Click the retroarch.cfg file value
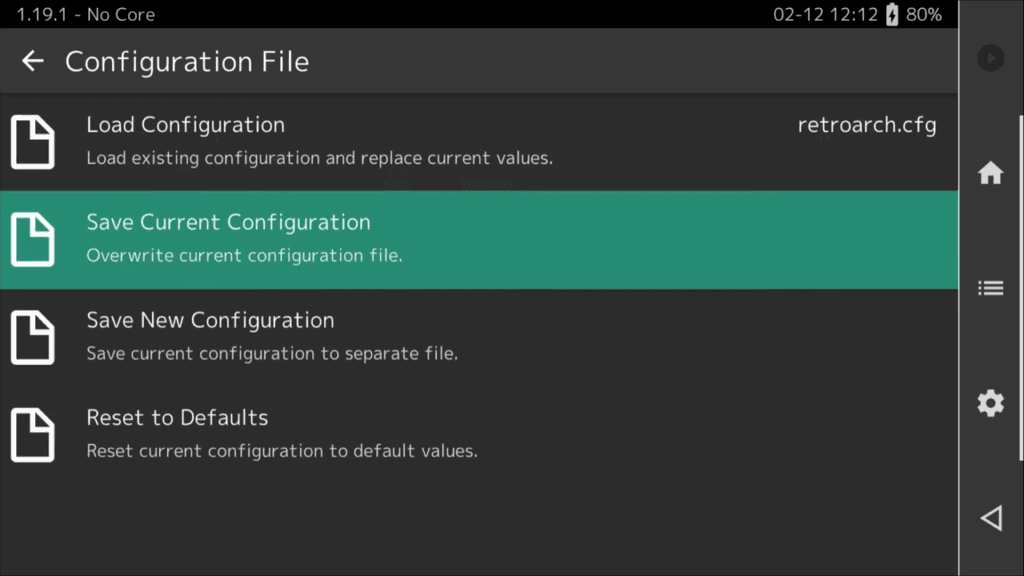The image size is (1024, 576). pyautogui.click(x=866, y=125)
